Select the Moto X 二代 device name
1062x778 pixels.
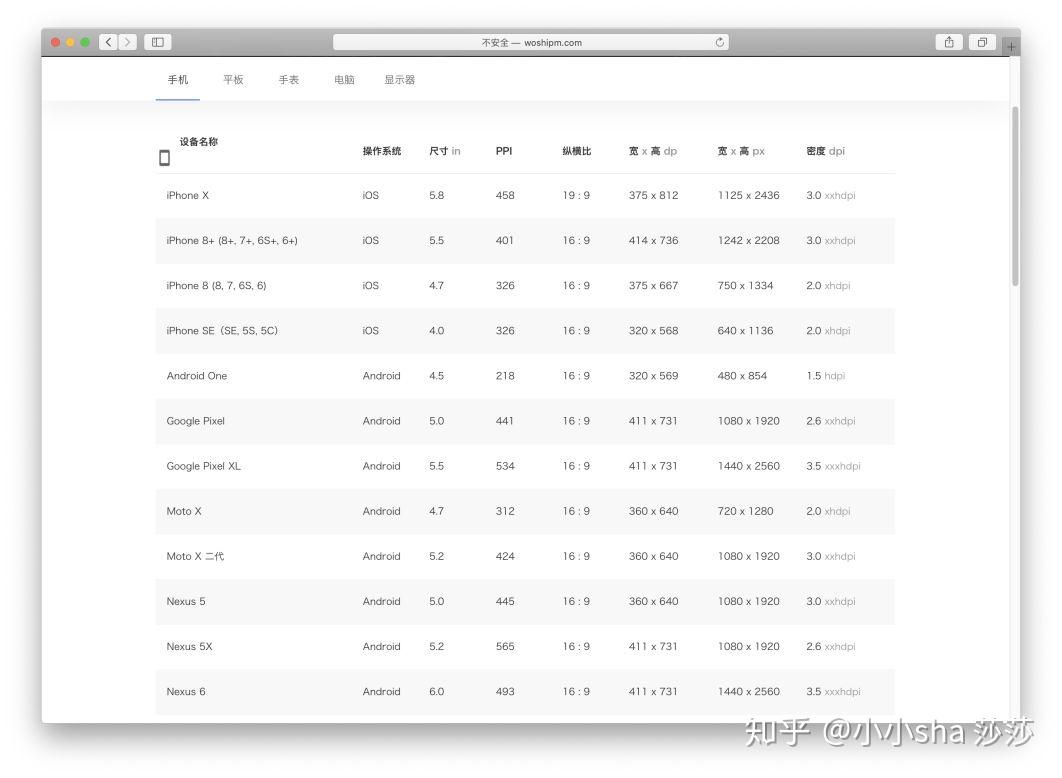(195, 556)
